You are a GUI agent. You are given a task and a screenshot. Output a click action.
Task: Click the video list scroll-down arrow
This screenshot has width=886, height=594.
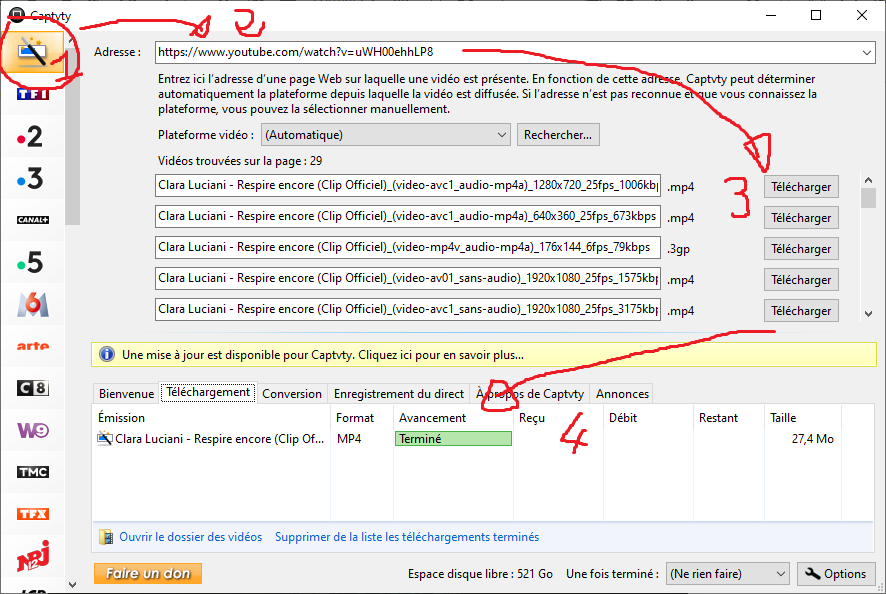click(x=868, y=314)
